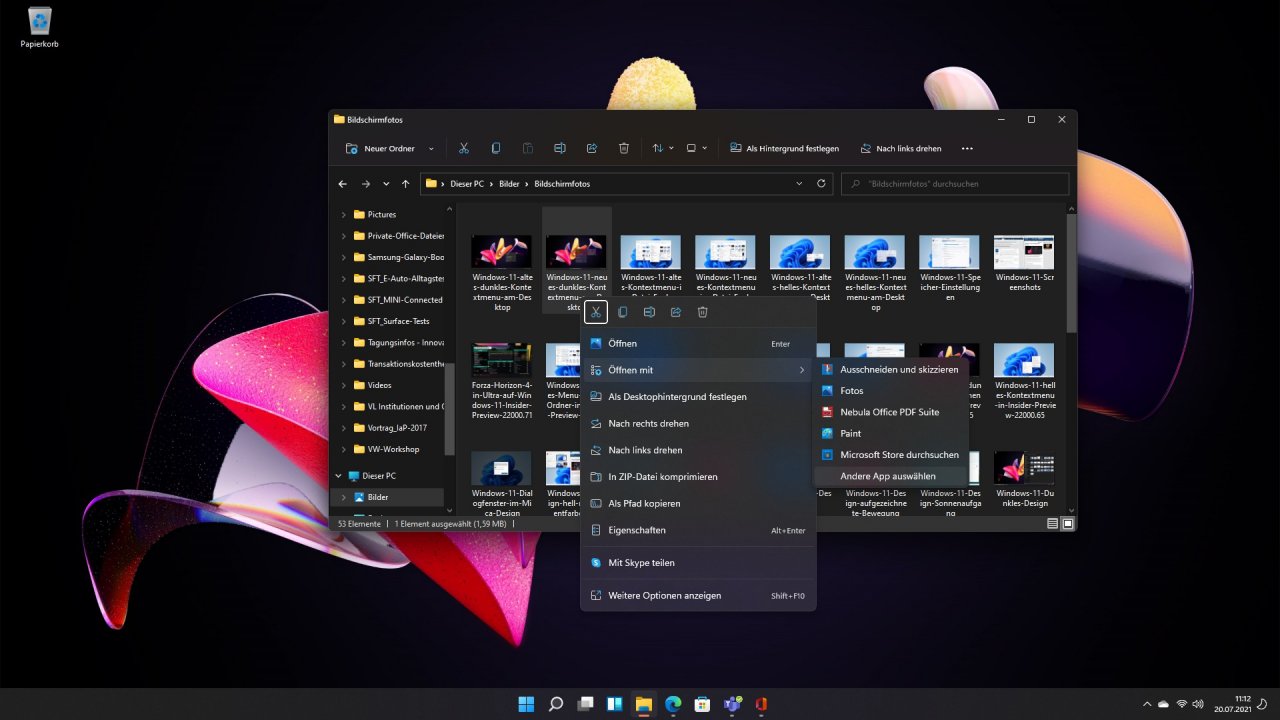Go back with the left arrow

[x=343, y=184]
